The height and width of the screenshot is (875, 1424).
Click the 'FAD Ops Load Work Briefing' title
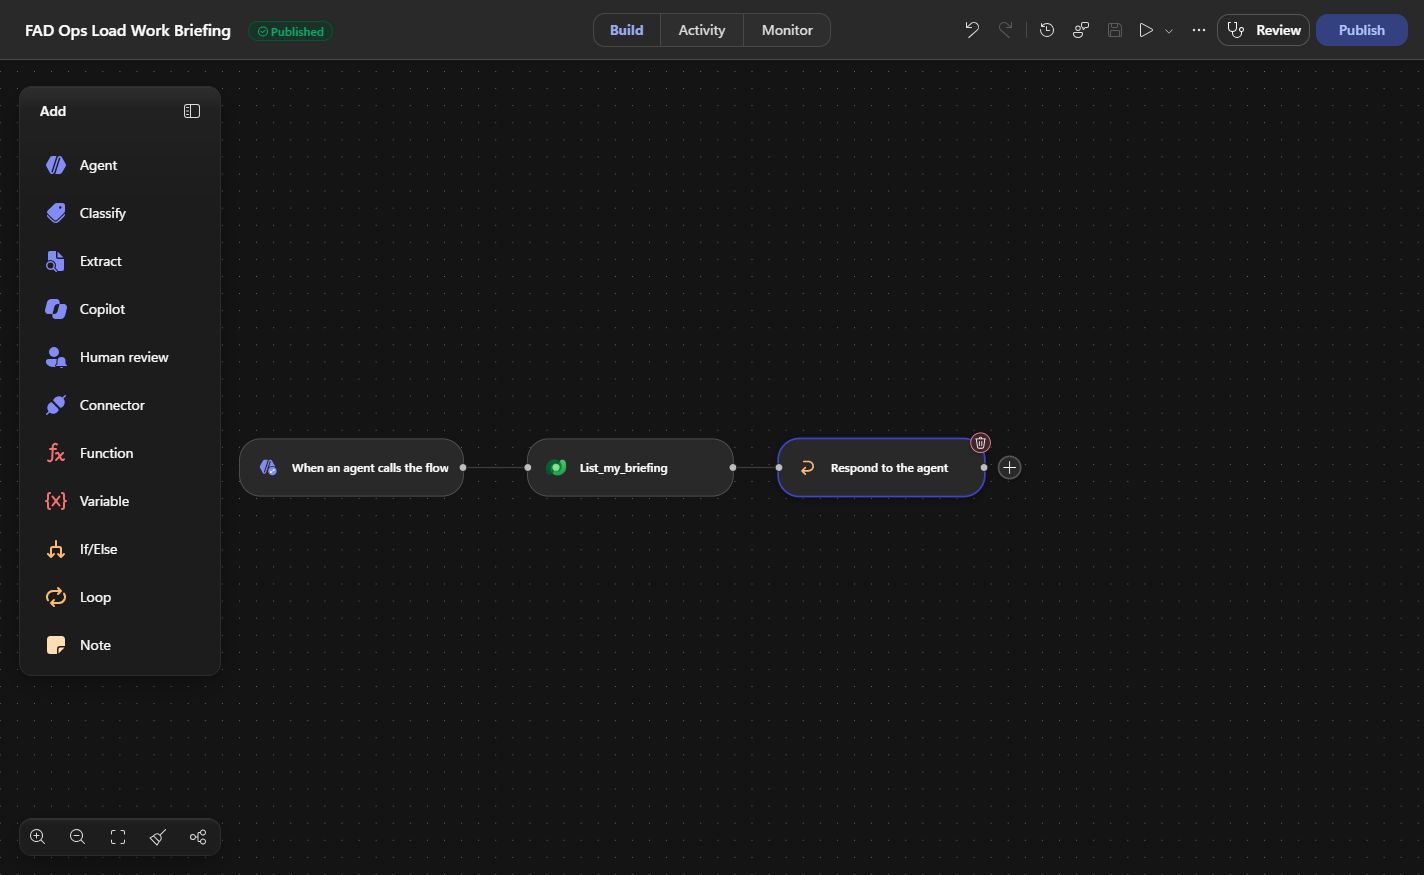(128, 30)
